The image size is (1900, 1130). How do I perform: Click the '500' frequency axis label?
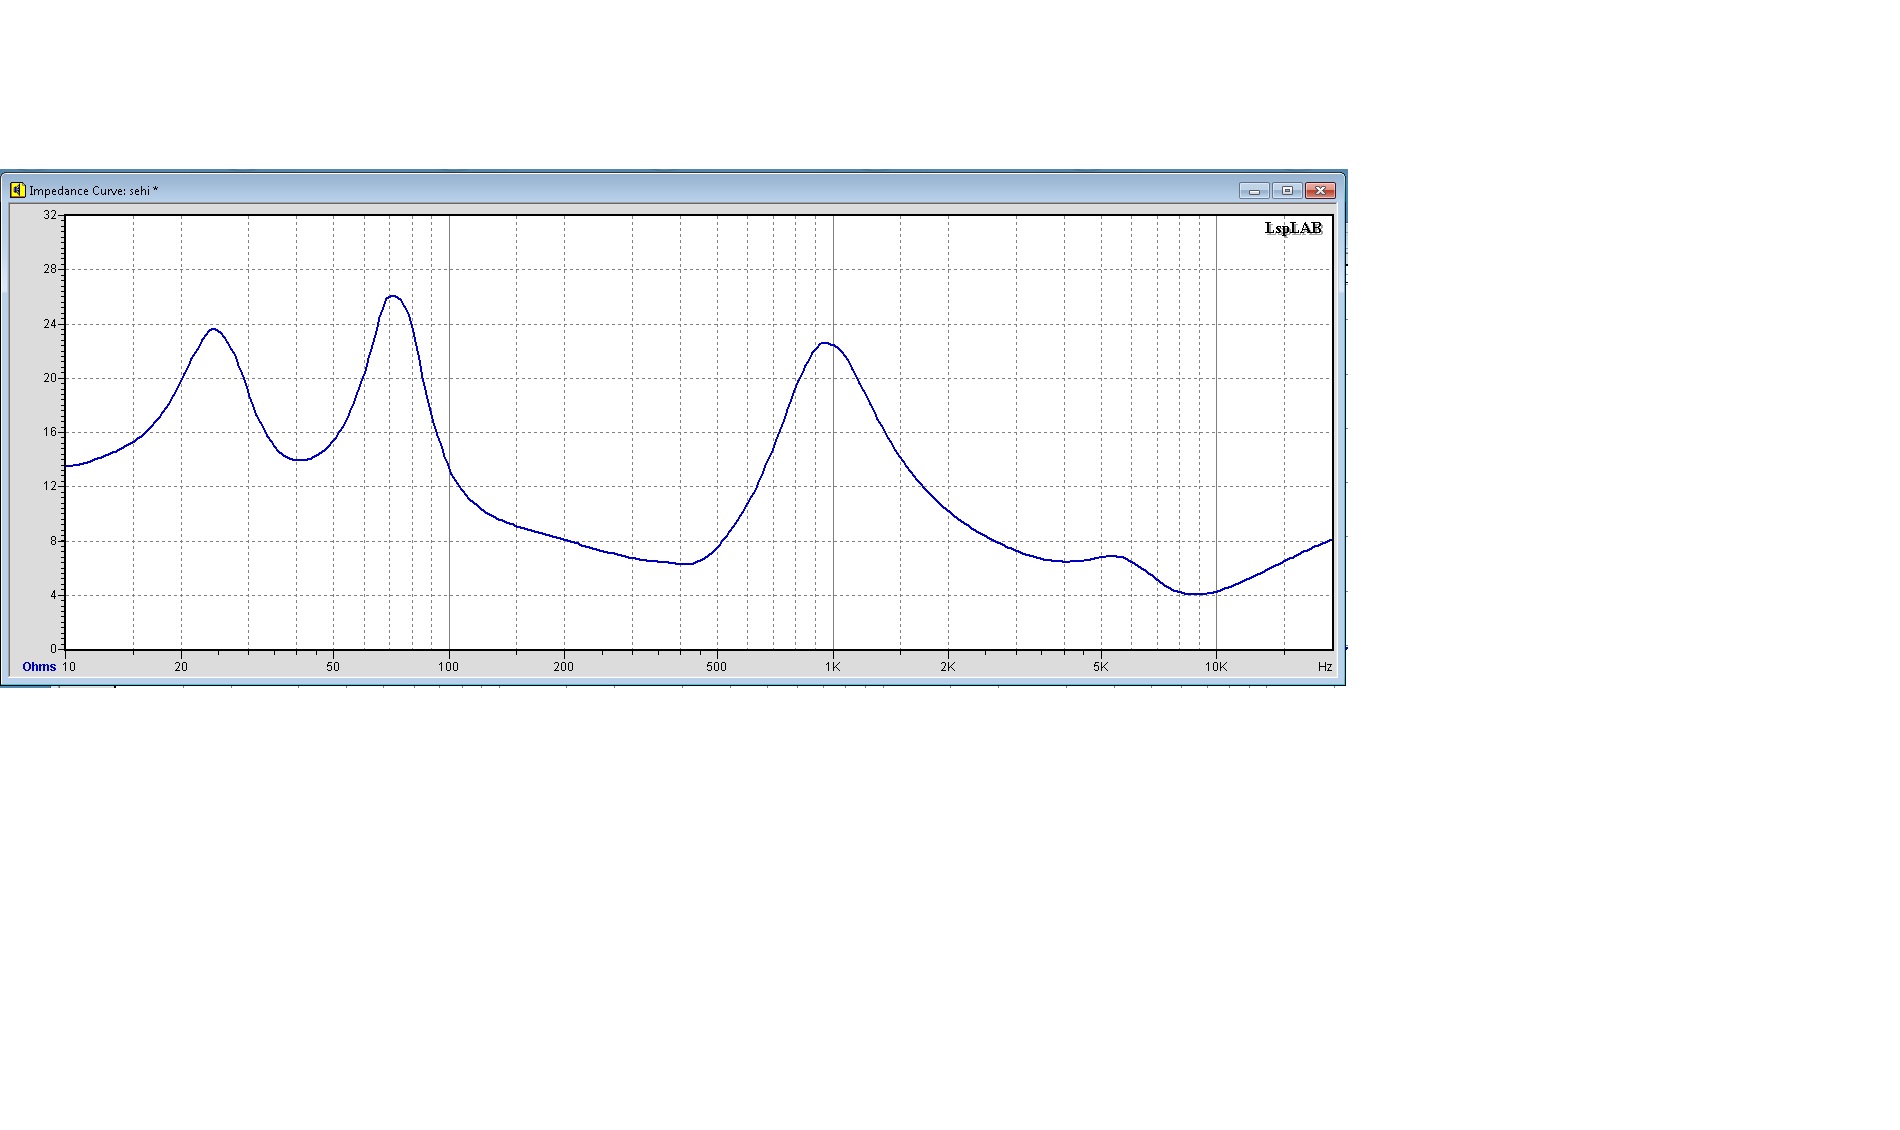[716, 667]
